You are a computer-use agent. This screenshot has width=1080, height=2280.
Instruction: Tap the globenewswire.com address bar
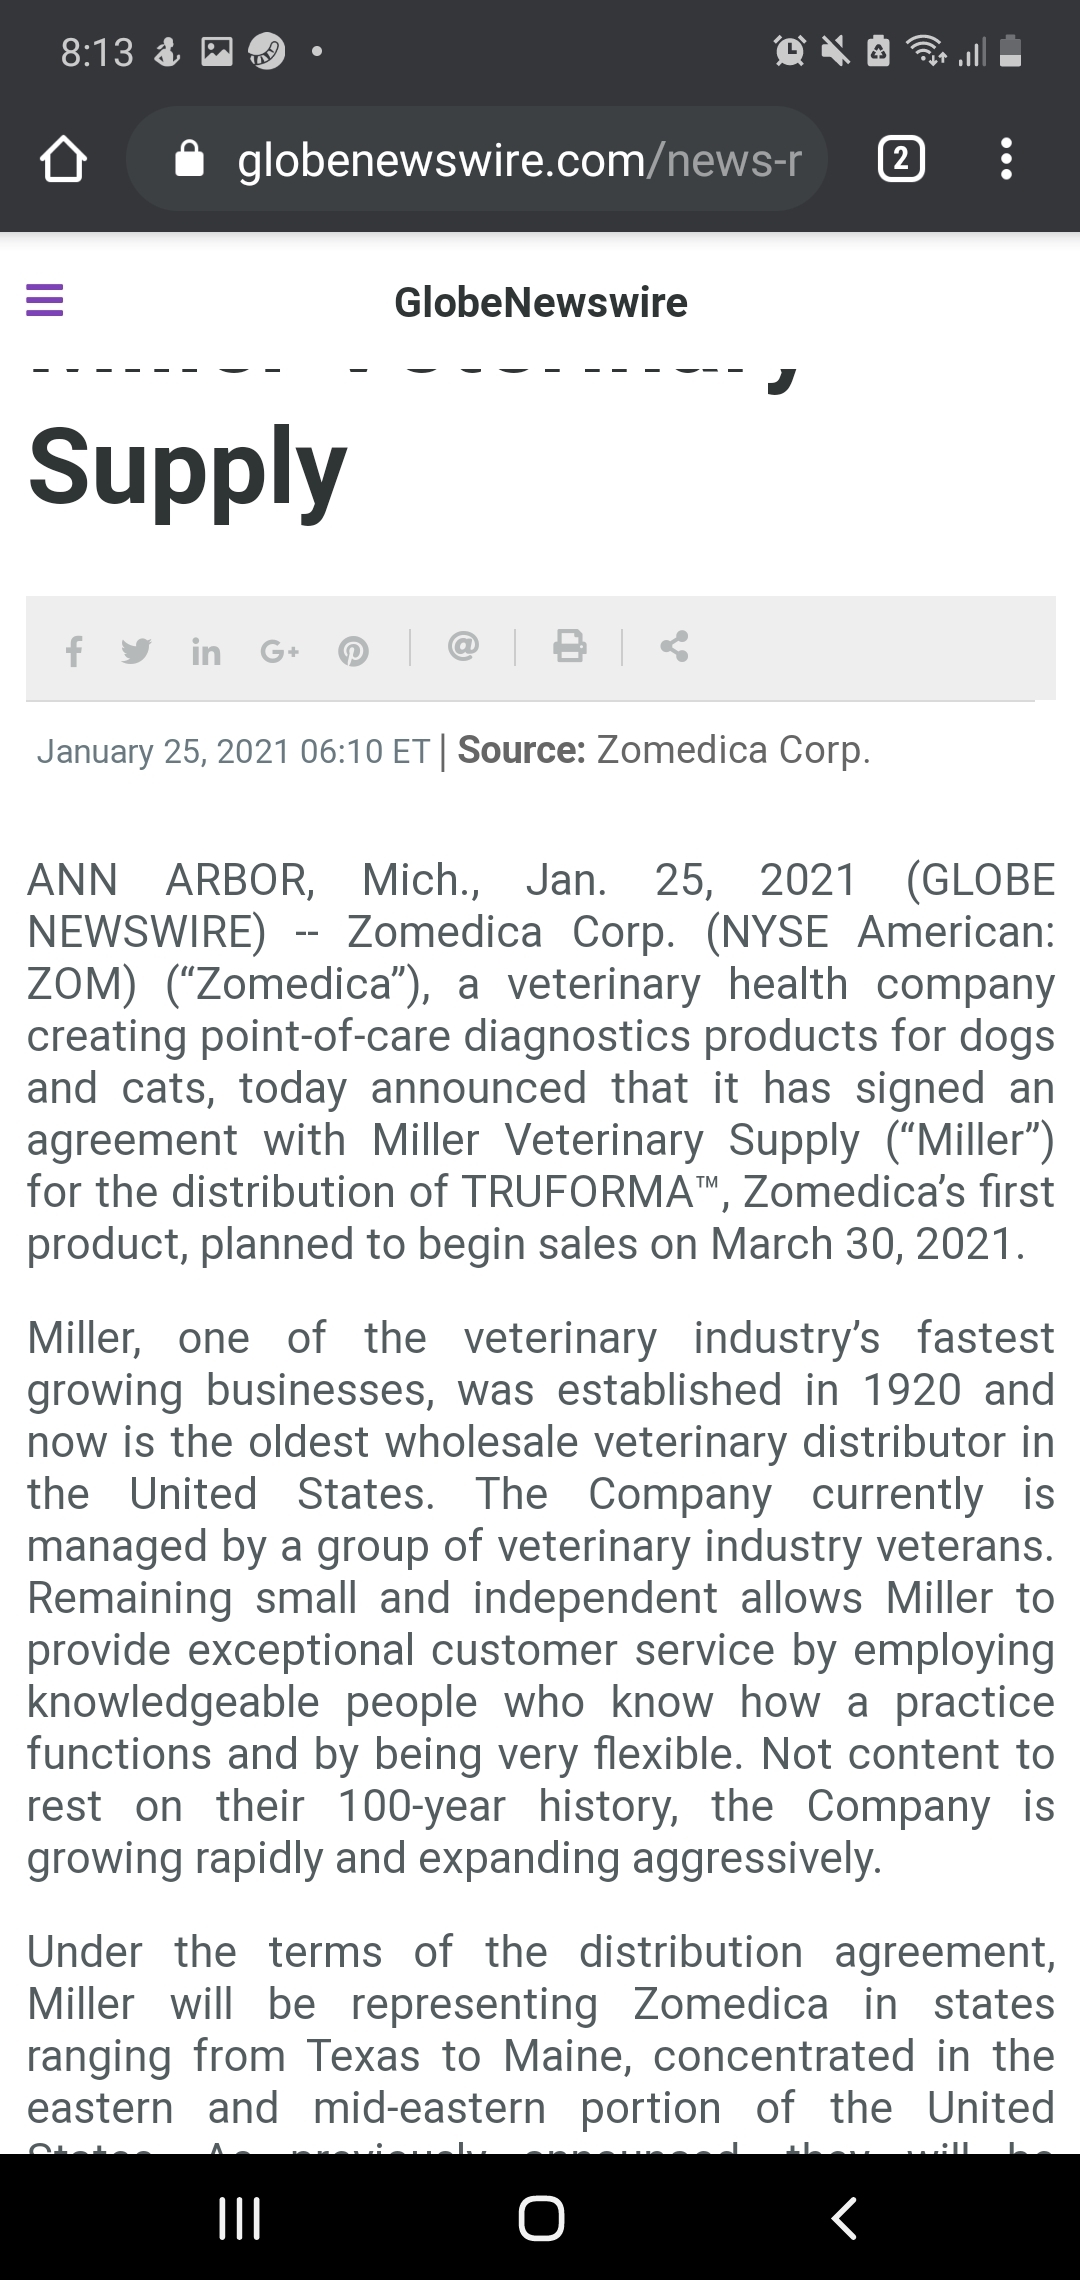coord(518,159)
